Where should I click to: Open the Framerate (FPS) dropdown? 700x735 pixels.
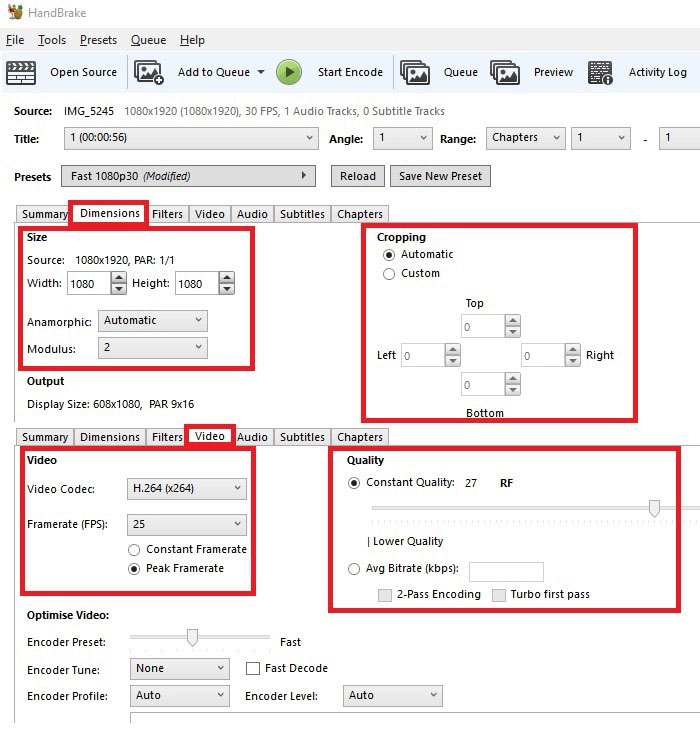coord(187,525)
